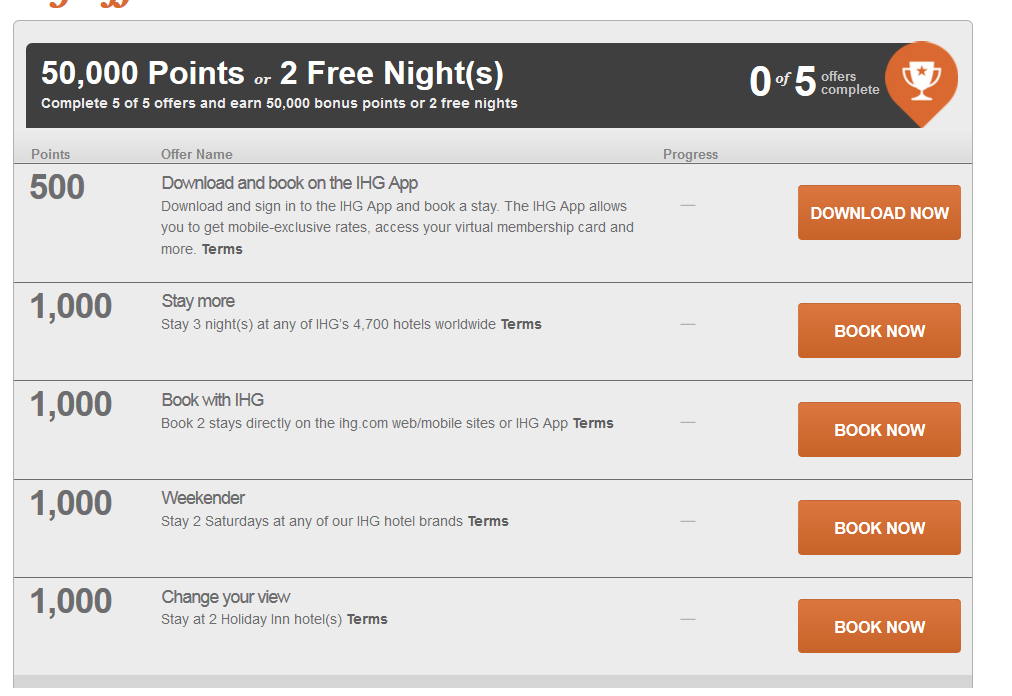Open Terms link for Weekender offer
This screenshot has height=696, width=1012.
488,521
